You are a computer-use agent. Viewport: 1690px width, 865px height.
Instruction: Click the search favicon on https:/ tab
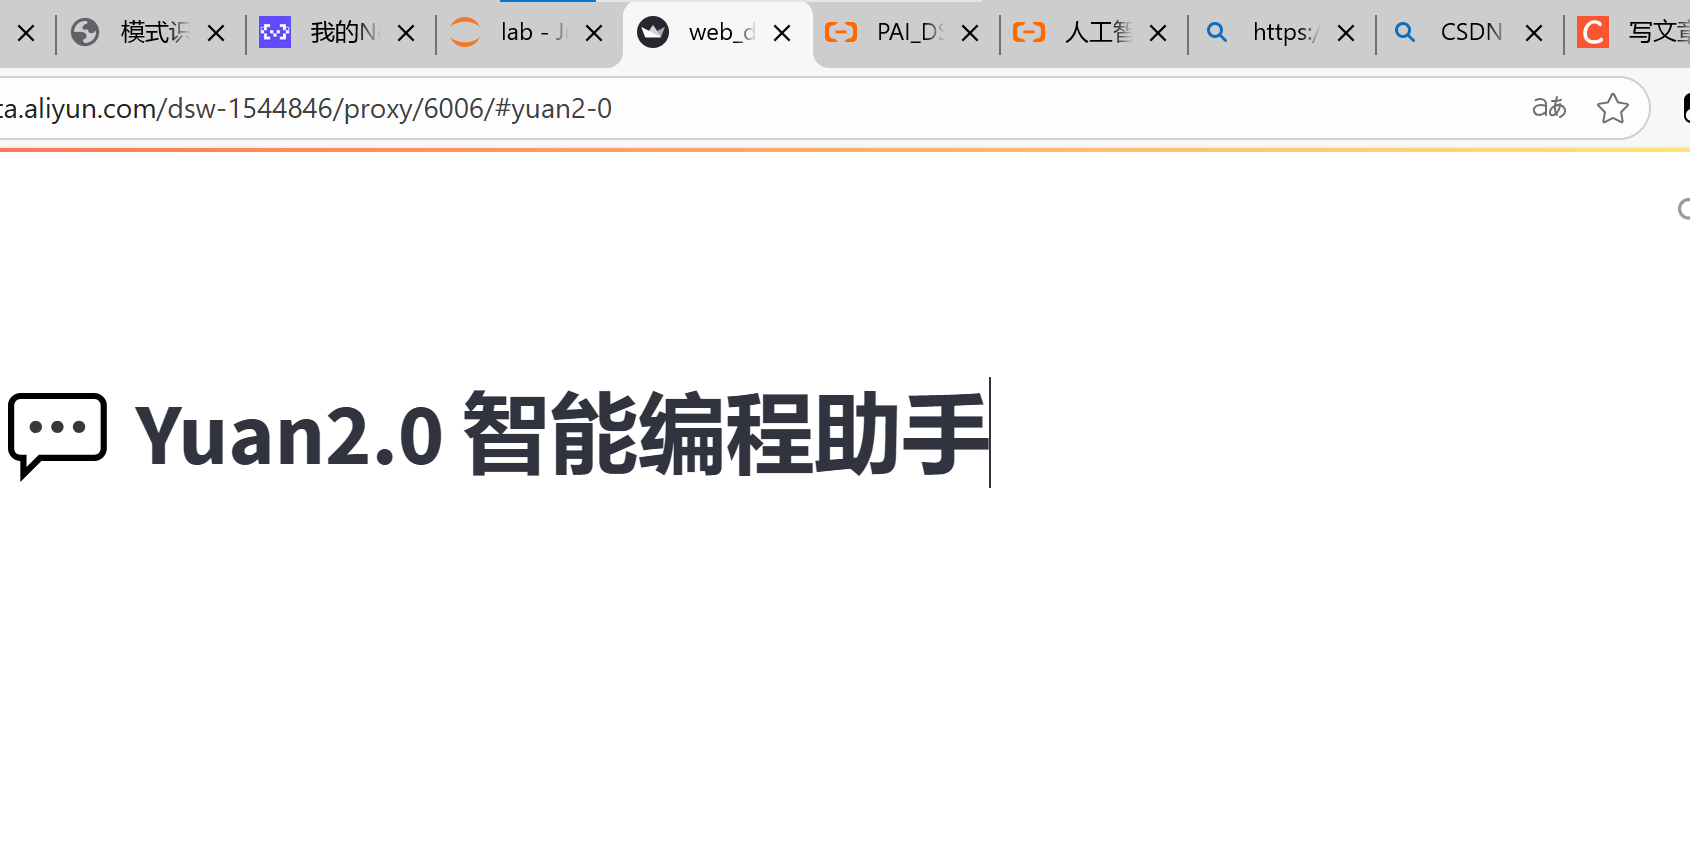[x=1217, y=33]
